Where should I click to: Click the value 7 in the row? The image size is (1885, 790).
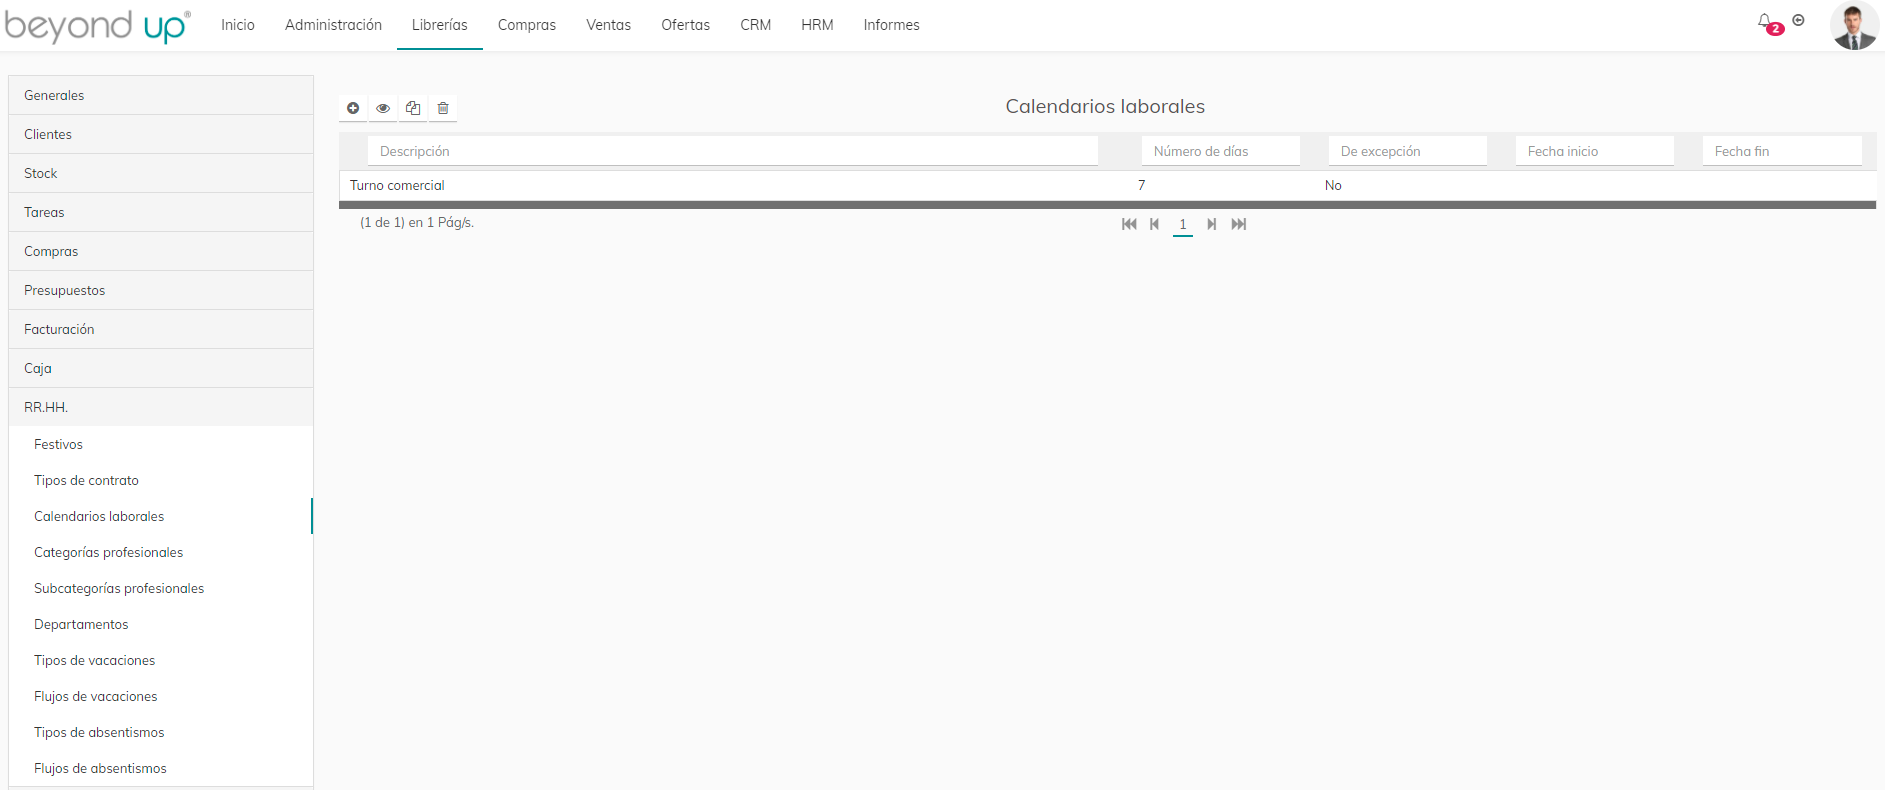tap(1141, 185)
